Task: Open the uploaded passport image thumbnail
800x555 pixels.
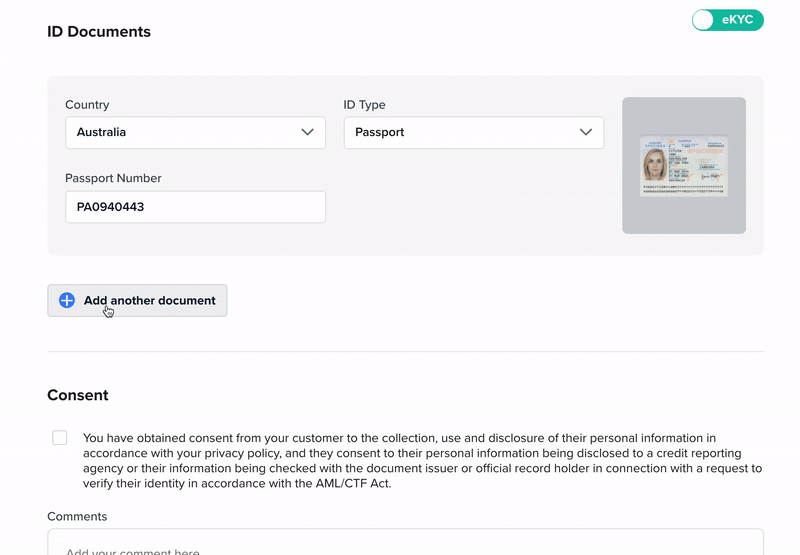Action: pyautogui.click(x=684, y=165)
